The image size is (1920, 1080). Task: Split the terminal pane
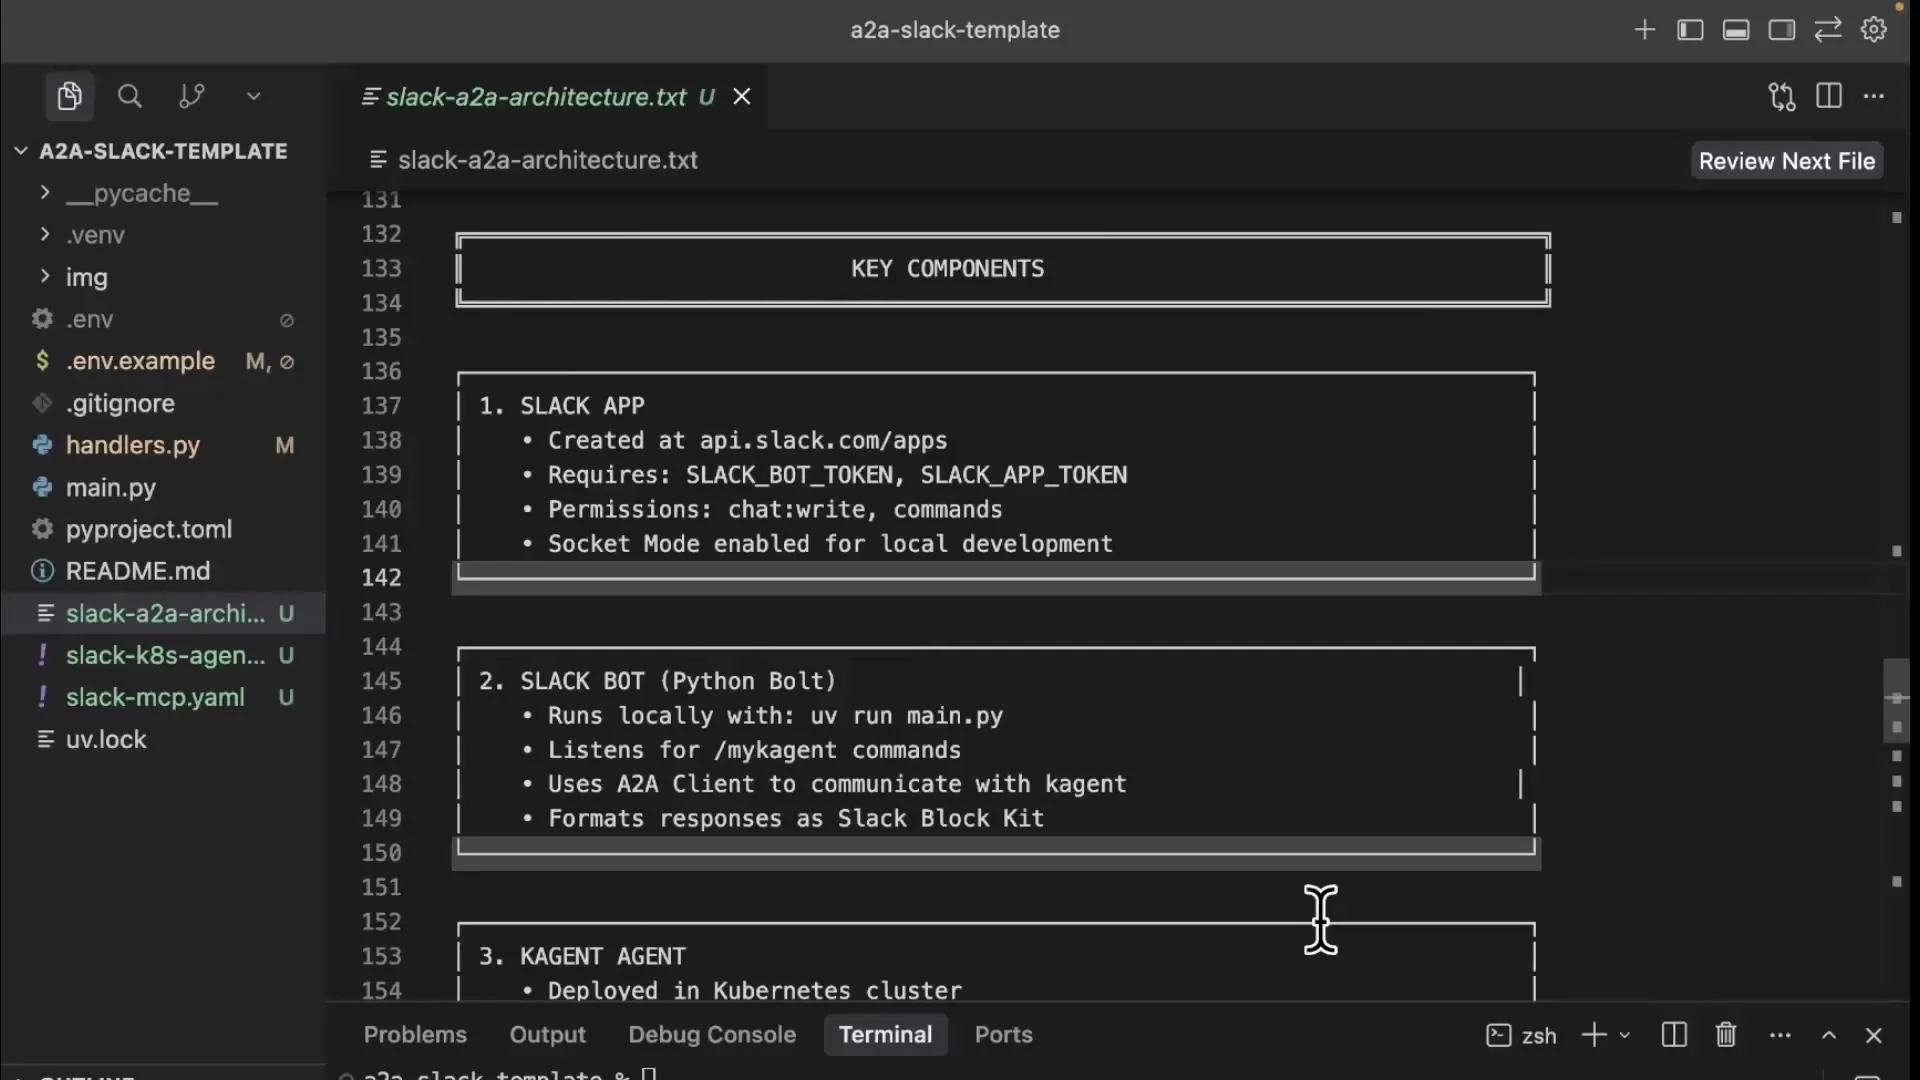point(1674,1035)
